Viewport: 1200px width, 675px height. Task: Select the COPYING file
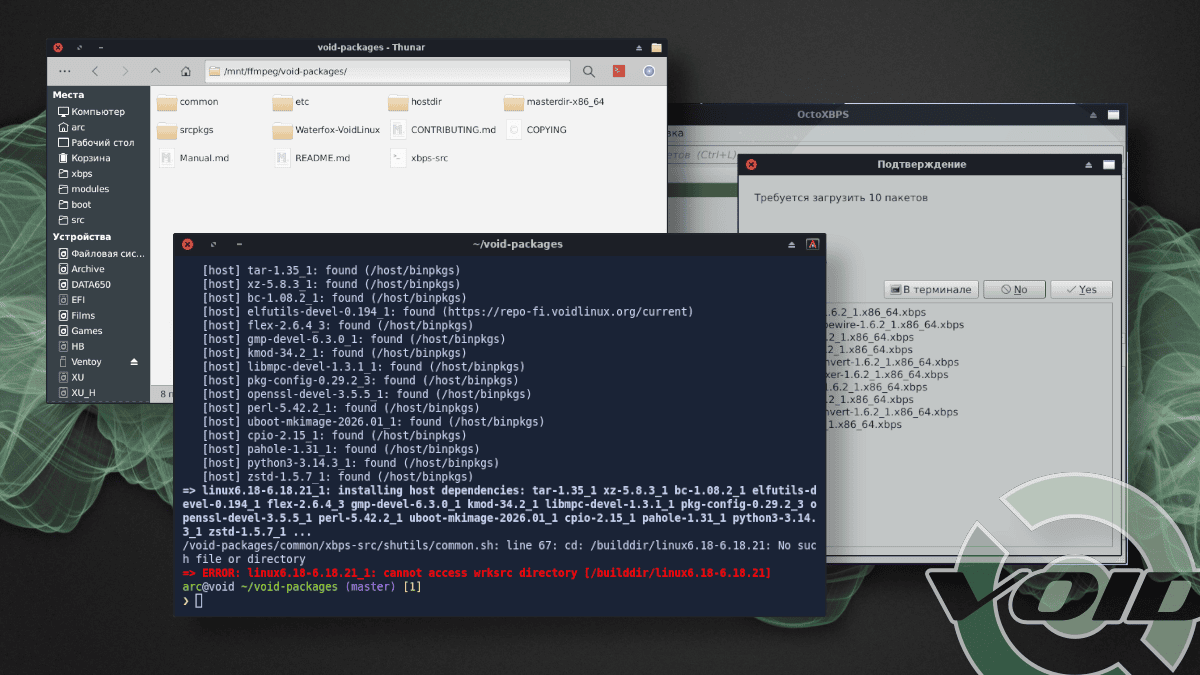[536, 130]
